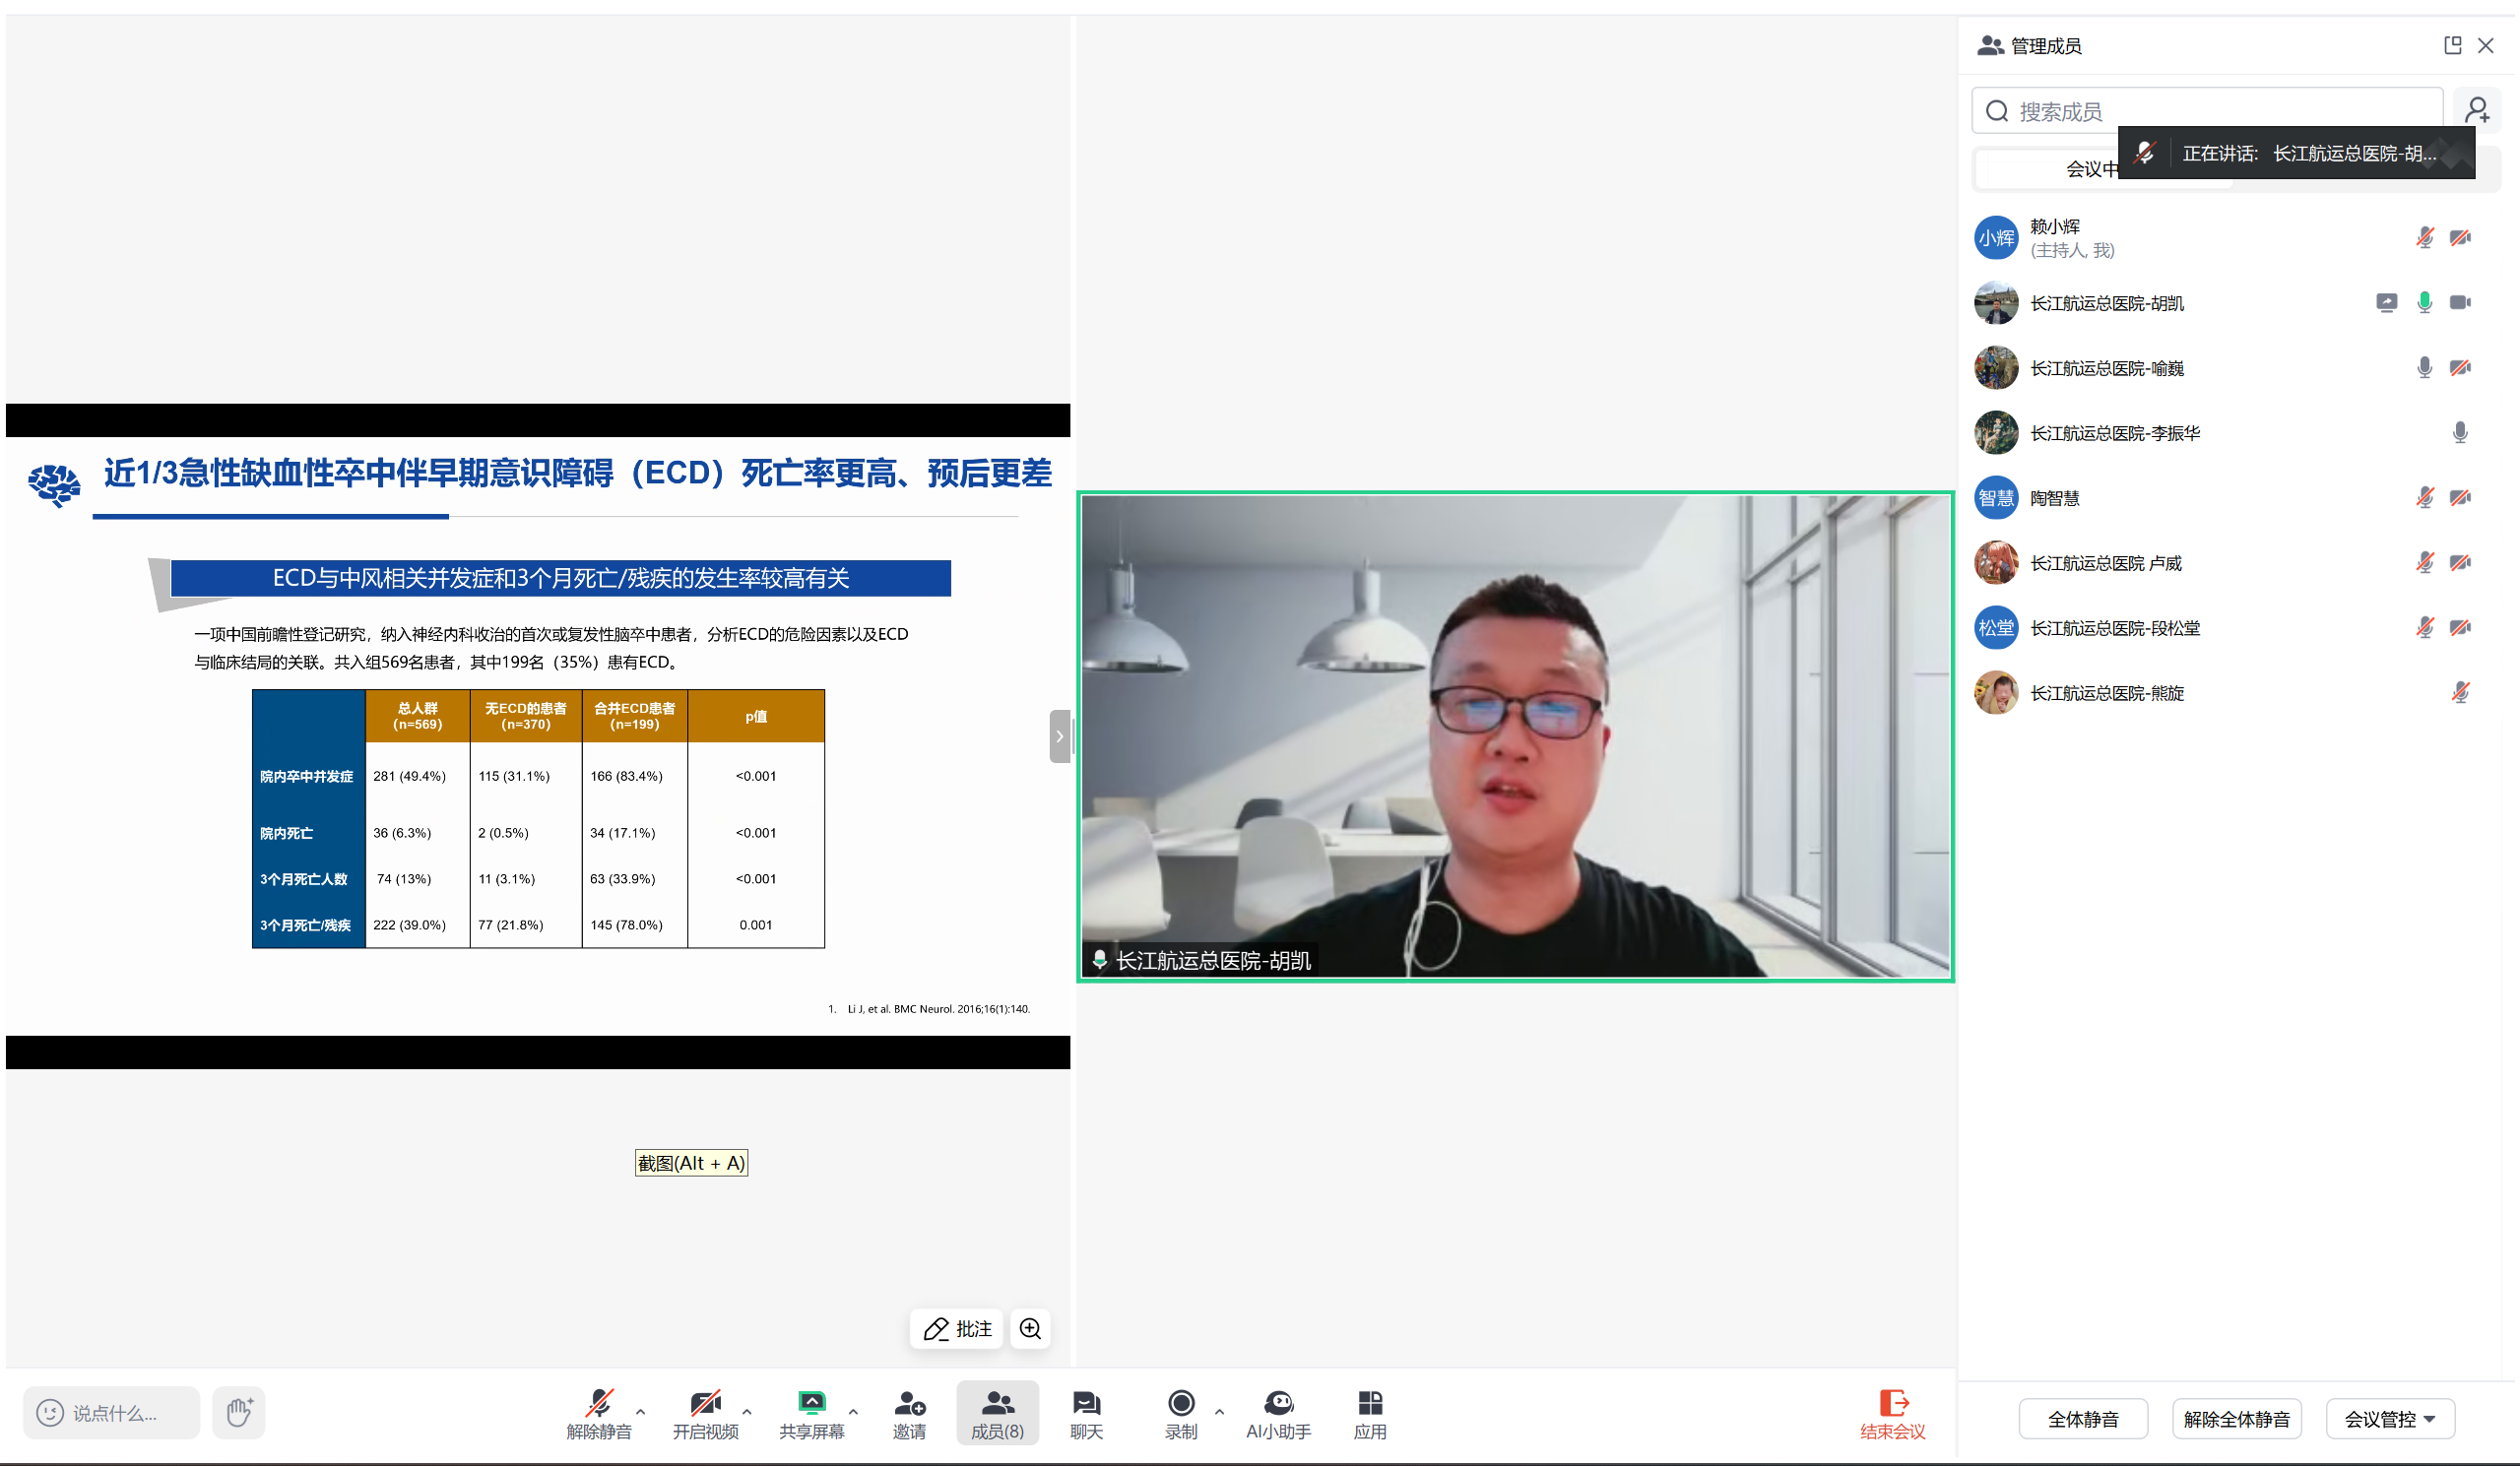This screenshot has width=2520, height=1466.
Task: Click the end meeting (结束会议) button
Action: (1892, 1413)
